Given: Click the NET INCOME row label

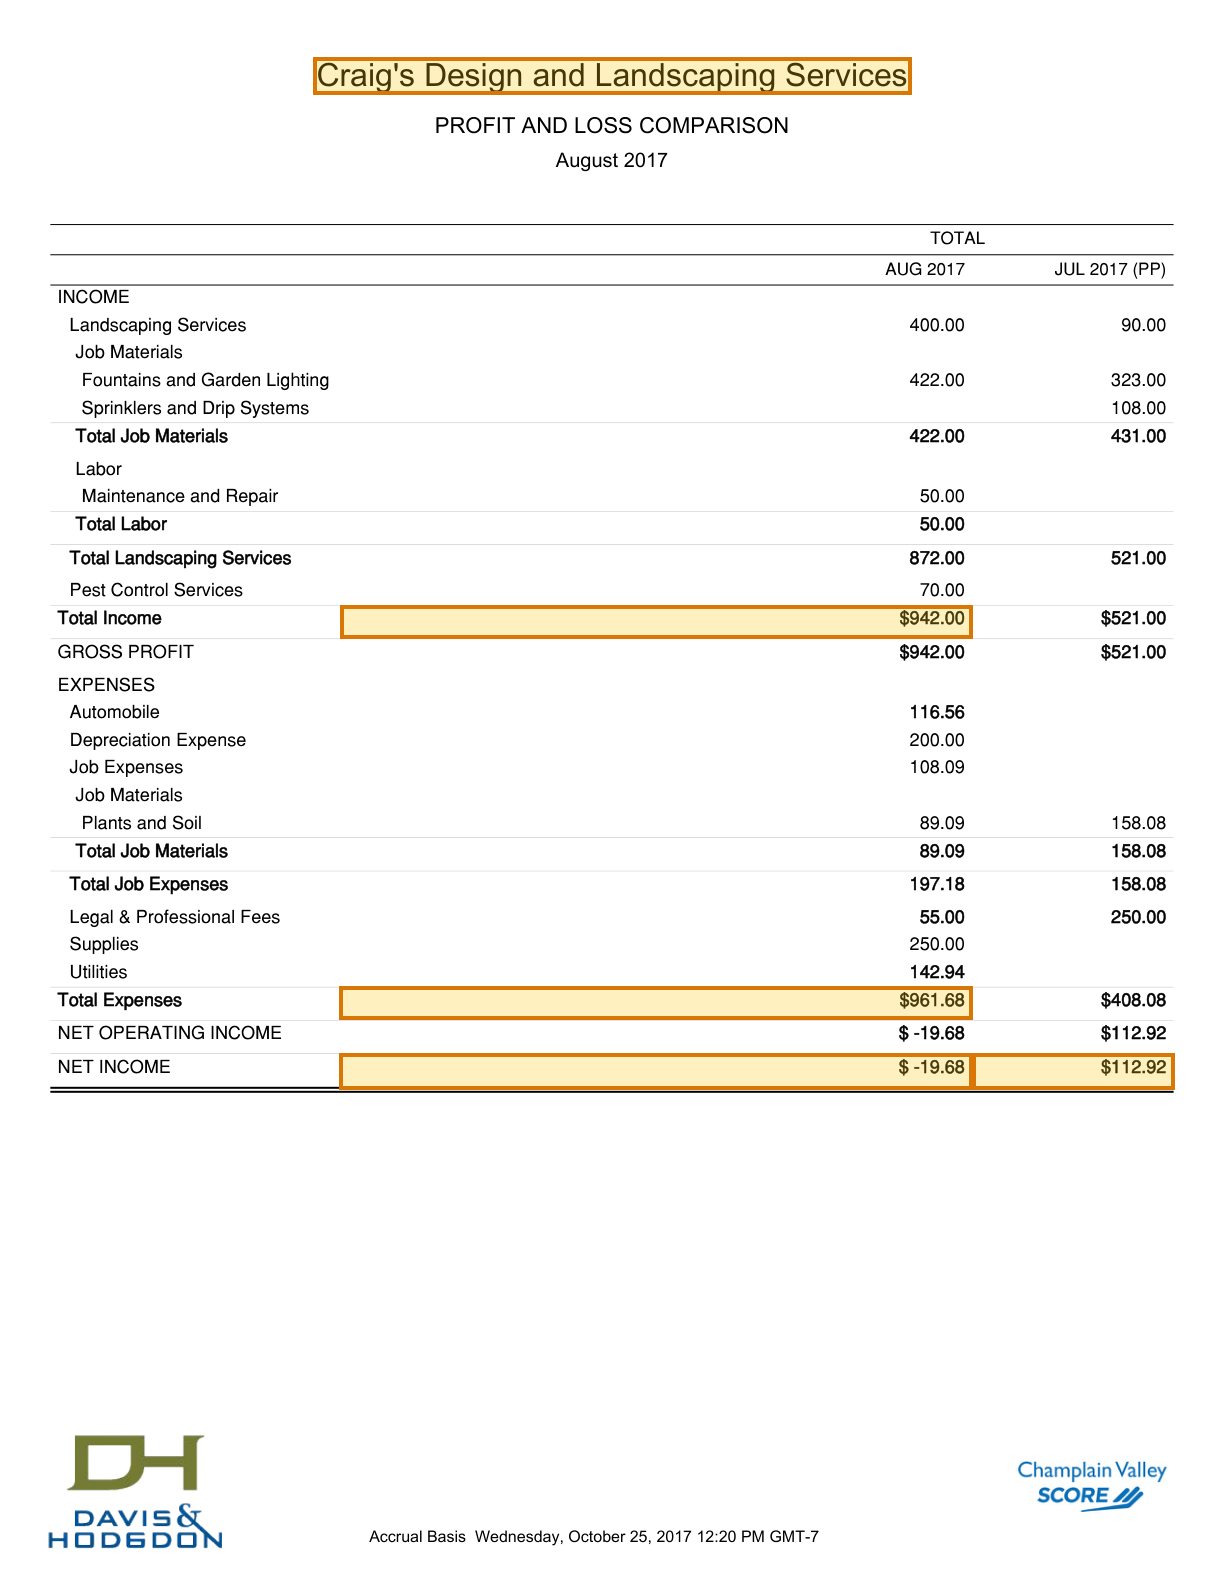Looking at the screenshot, I should [x=114, y=1067].
